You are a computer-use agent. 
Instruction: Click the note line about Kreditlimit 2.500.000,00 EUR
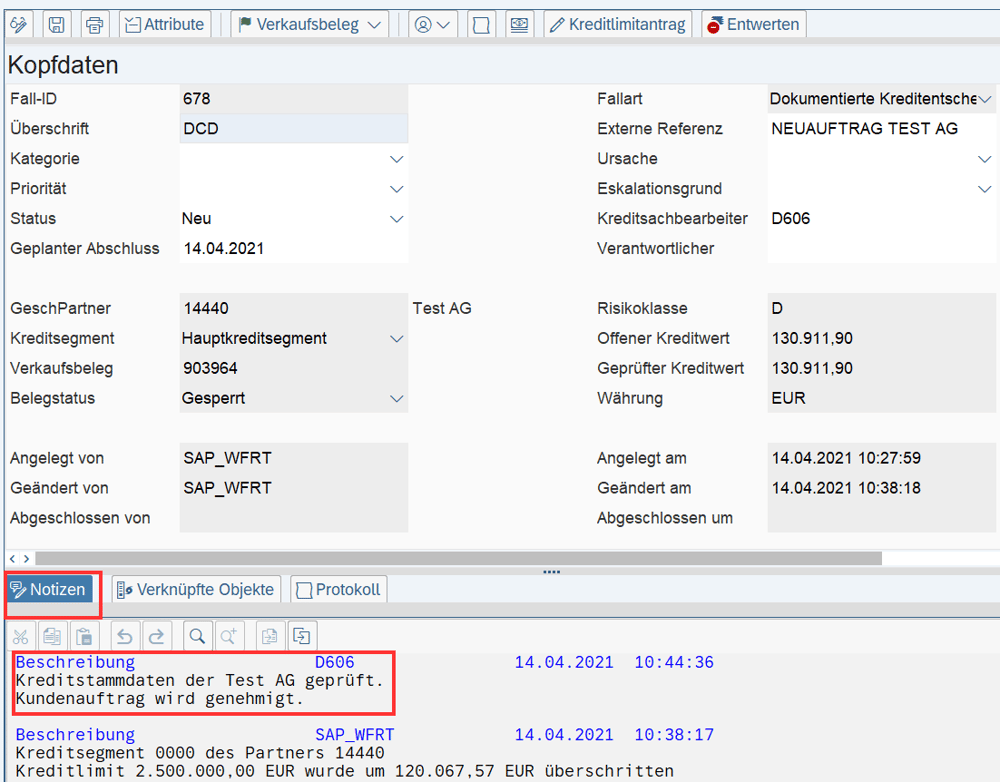pos(344,771)
